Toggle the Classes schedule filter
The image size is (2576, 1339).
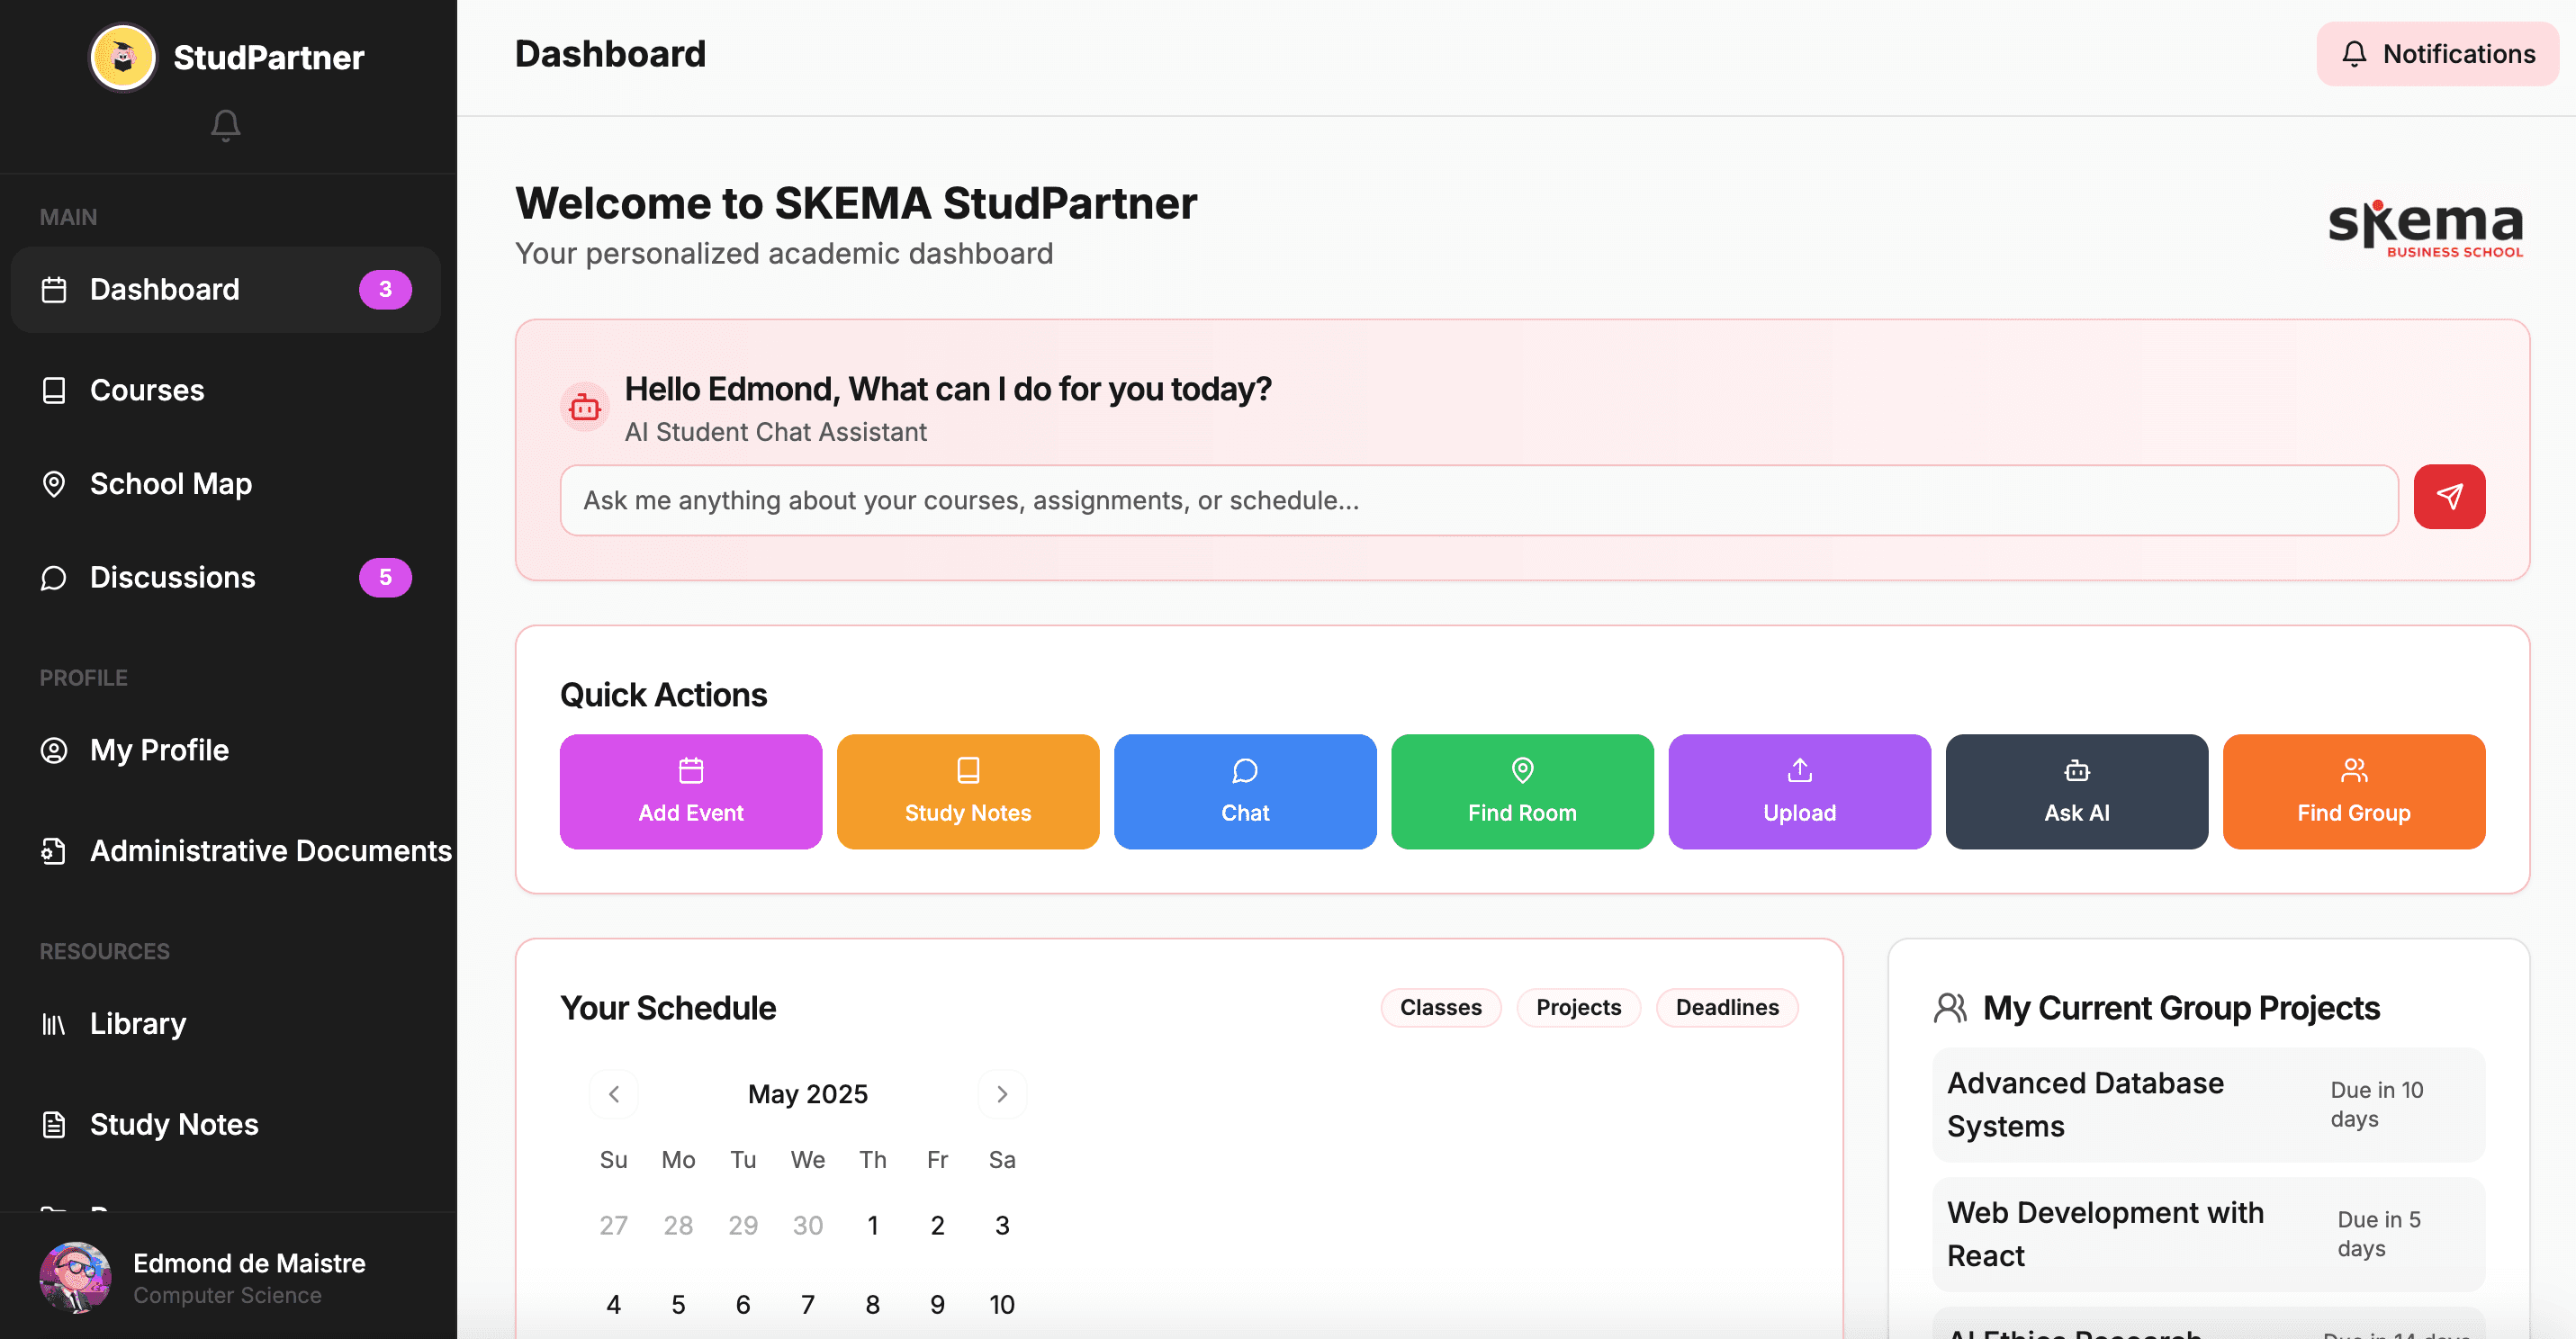click(x=1440, y=1007)
